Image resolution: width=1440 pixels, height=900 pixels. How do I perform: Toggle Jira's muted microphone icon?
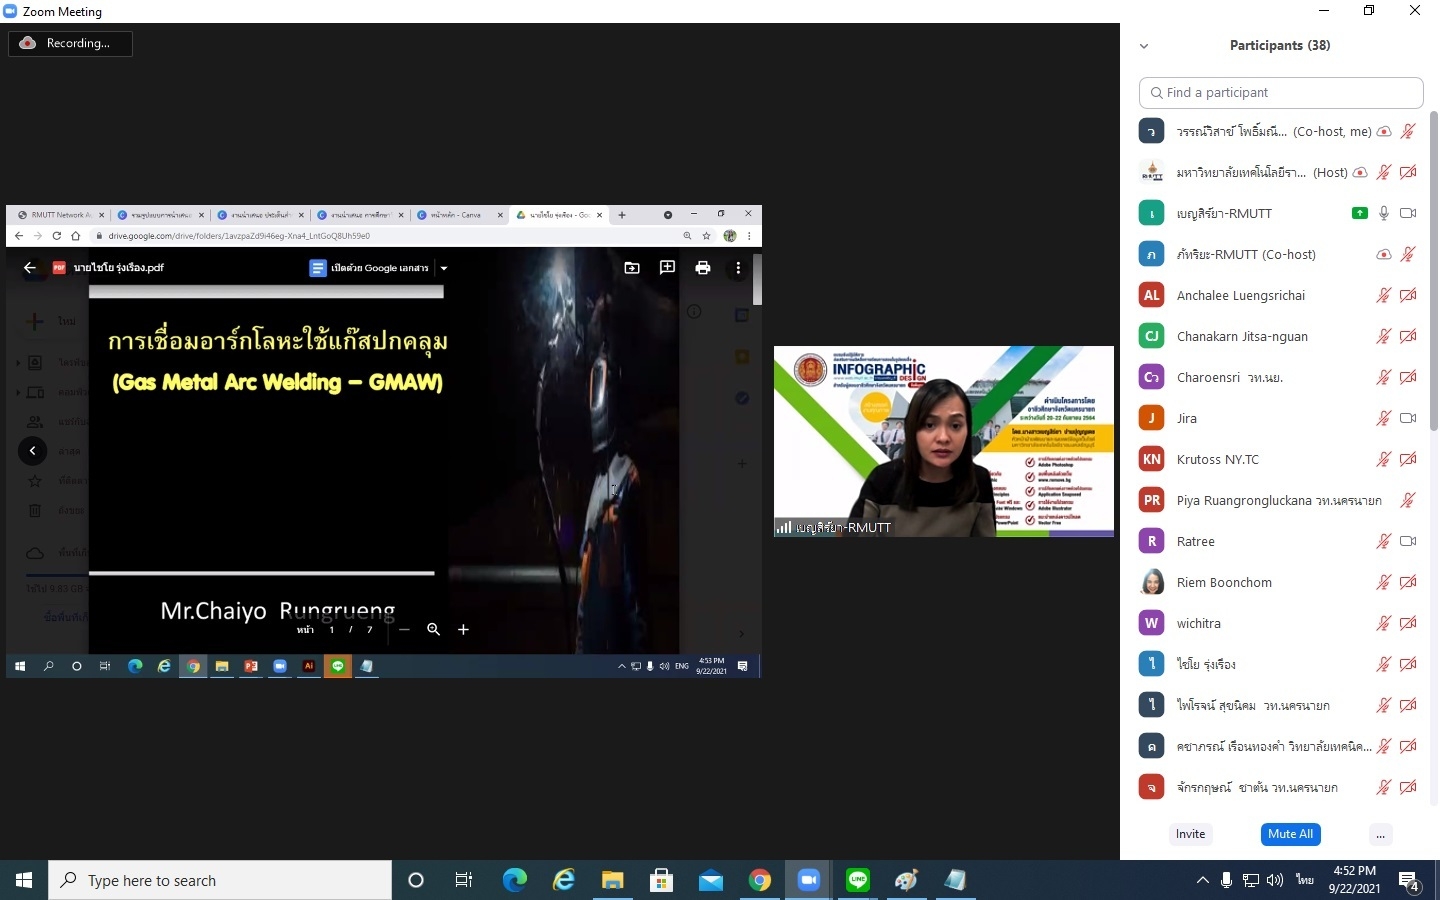(1384, 418)
